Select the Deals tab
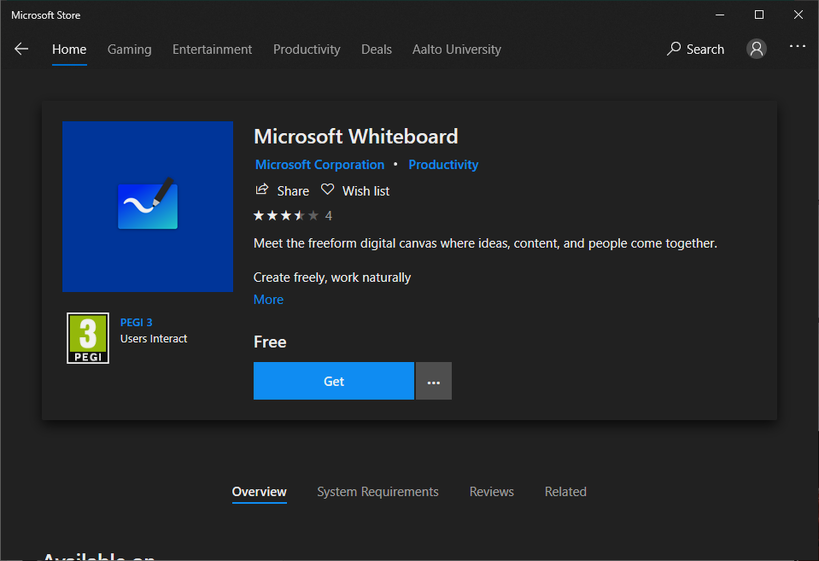Viewport: 819px width, 561px height. pos(376,49)
